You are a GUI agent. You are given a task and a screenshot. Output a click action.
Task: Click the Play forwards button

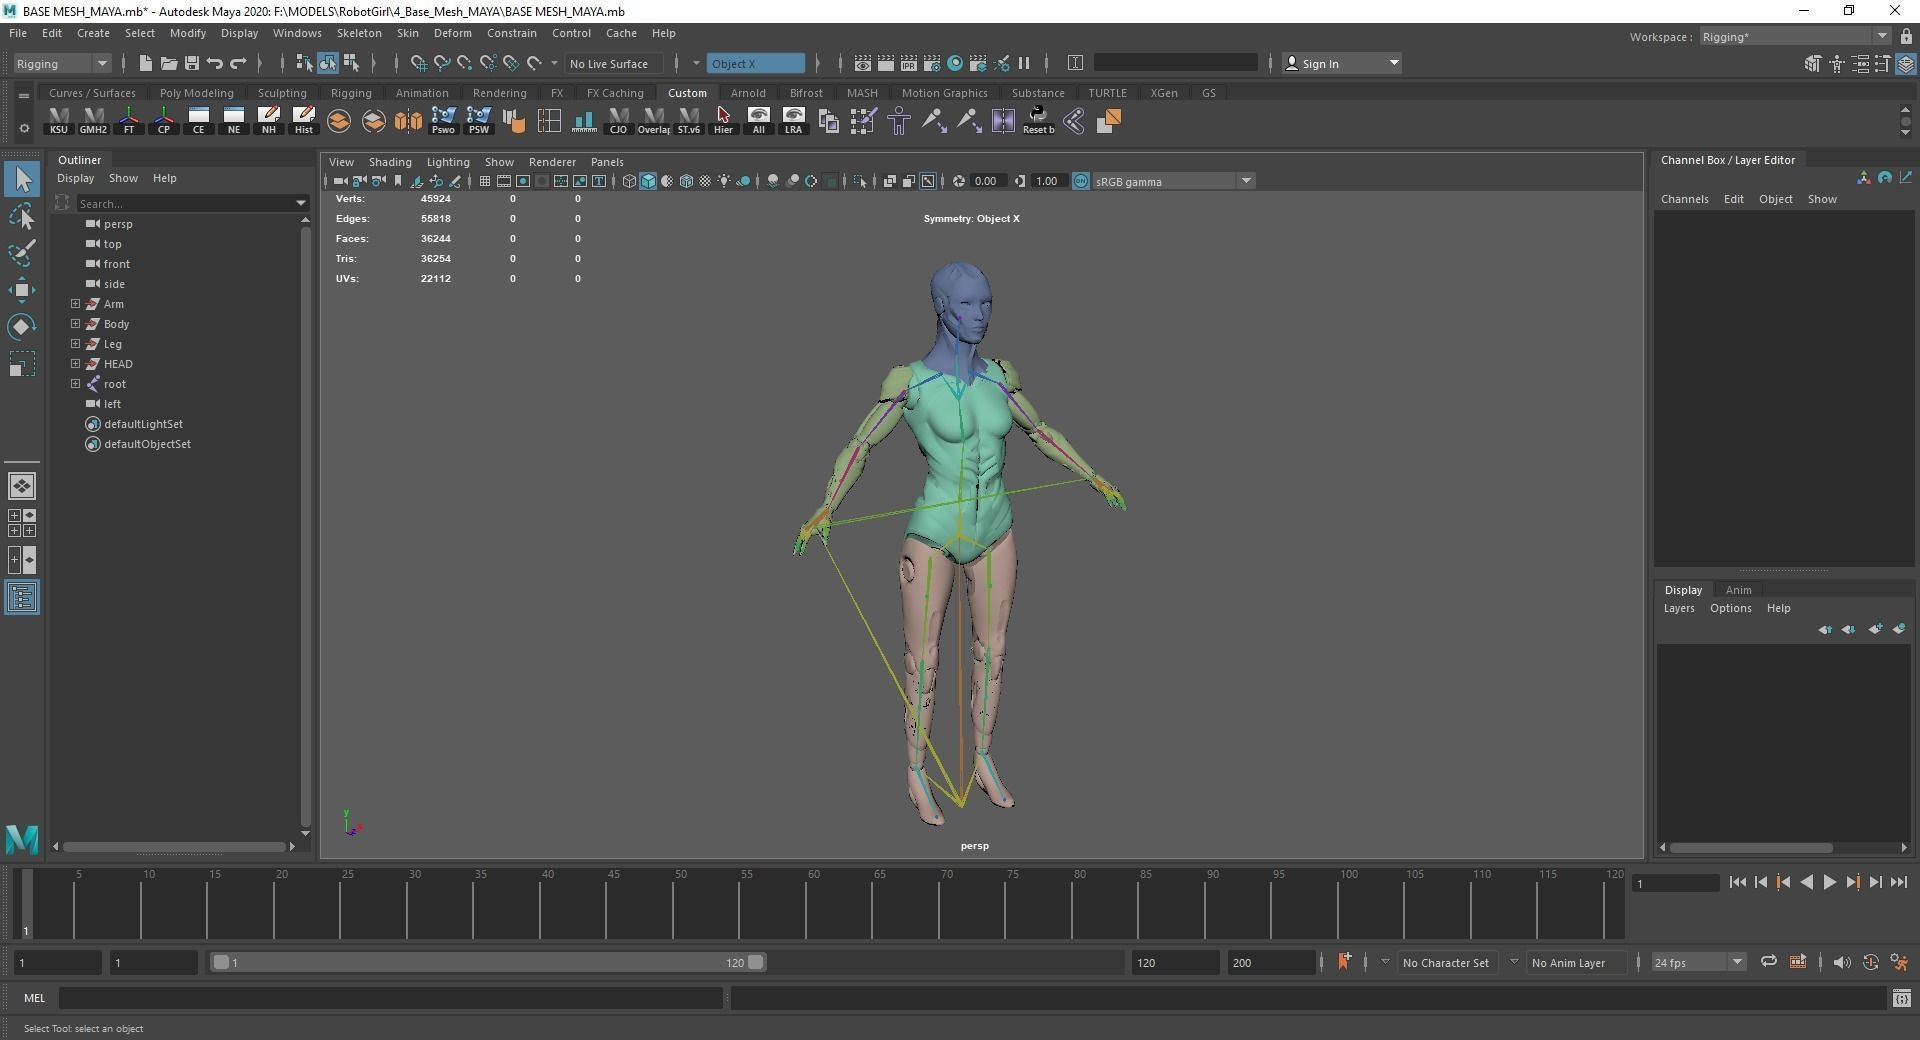coord(1829,882)
